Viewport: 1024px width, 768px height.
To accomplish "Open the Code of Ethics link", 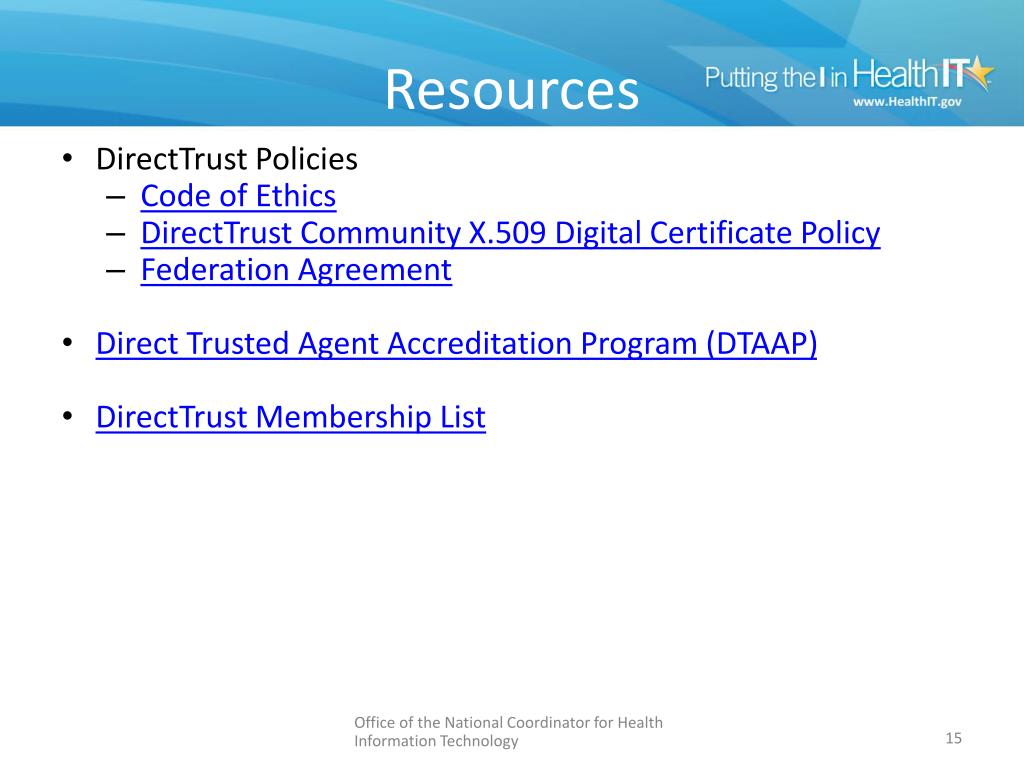I will 238,196.
